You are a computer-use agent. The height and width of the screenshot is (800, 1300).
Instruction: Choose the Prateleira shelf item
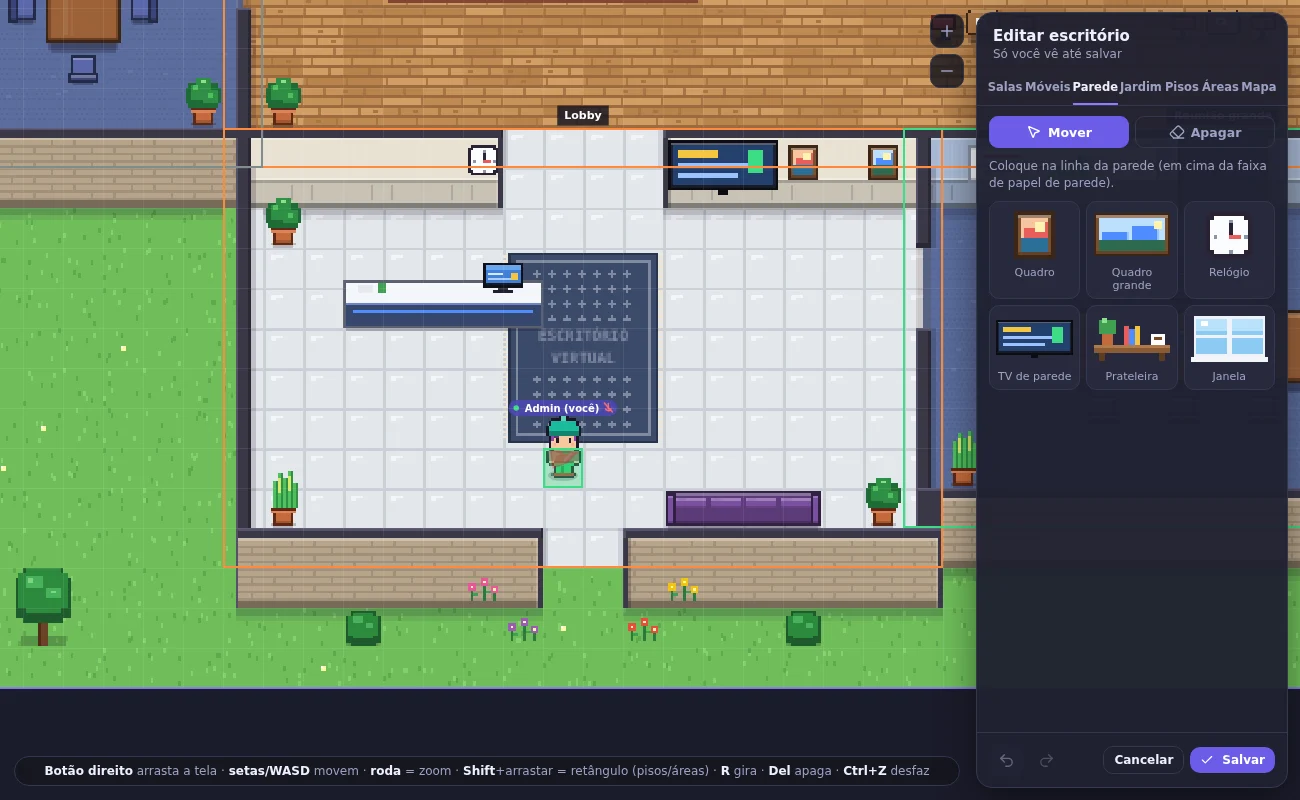click(x=1131, y=347)
